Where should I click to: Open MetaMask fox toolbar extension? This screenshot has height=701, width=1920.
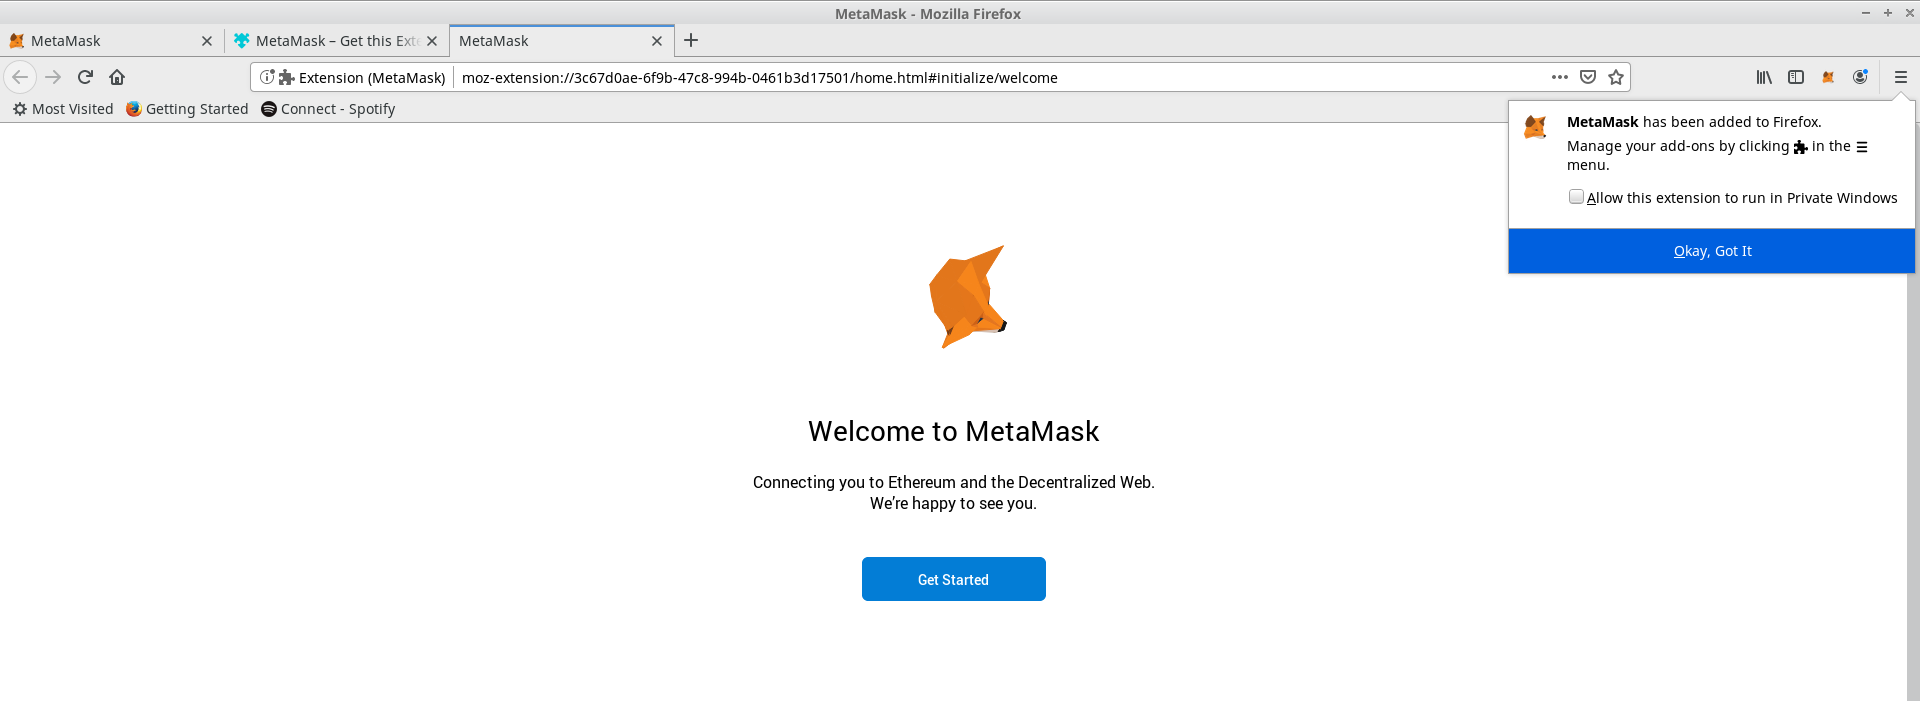[1828, 77]
